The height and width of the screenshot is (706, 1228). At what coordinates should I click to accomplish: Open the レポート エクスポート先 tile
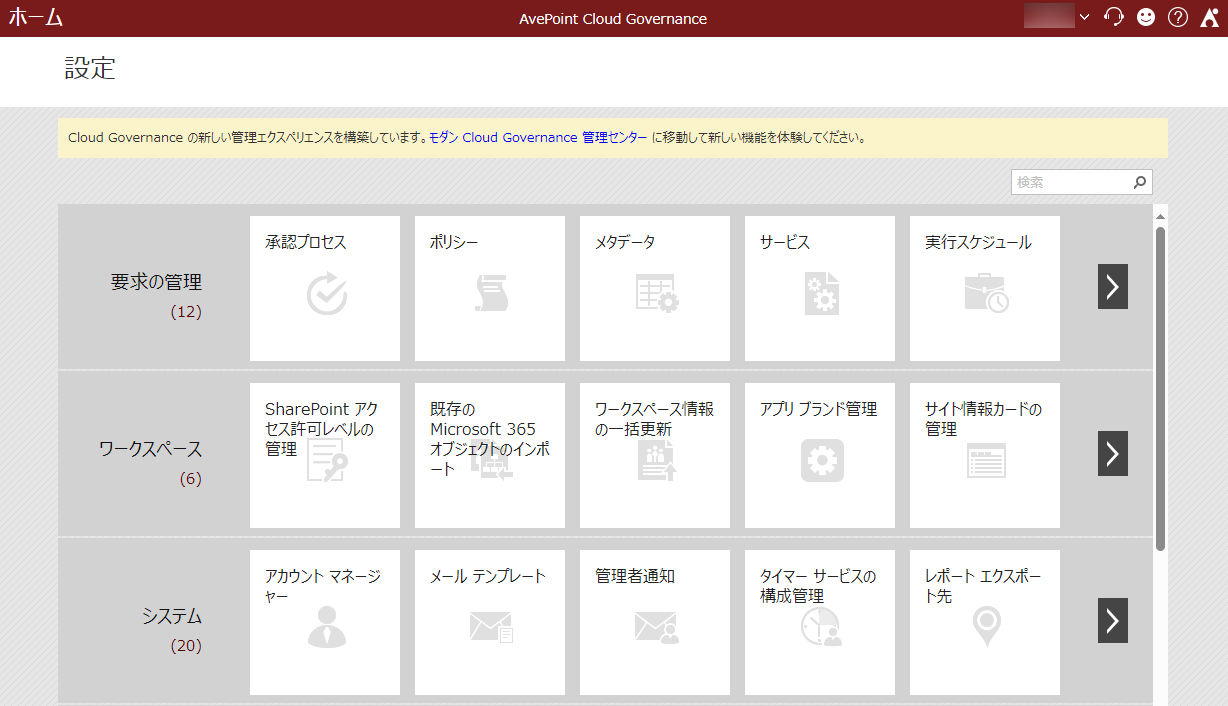point(985,622)
